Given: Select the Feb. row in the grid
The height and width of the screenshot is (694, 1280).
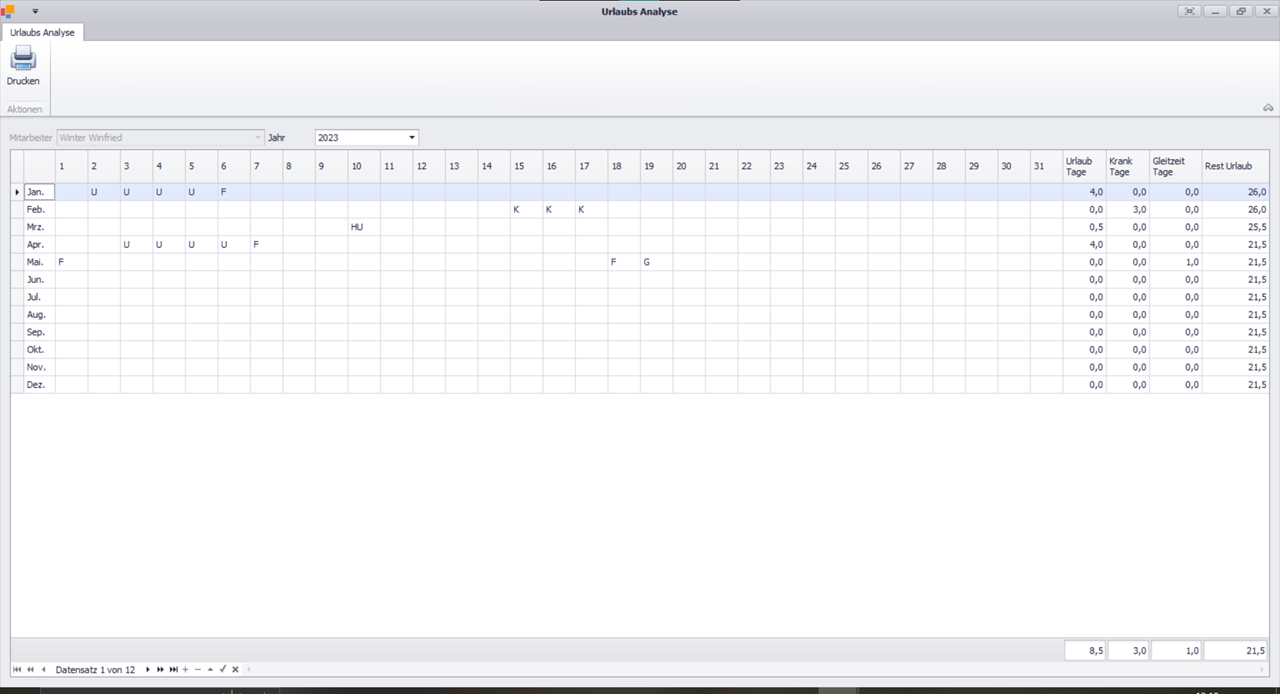Looking at the screenshot, I should pyautogui.click(x=36, y=209).
